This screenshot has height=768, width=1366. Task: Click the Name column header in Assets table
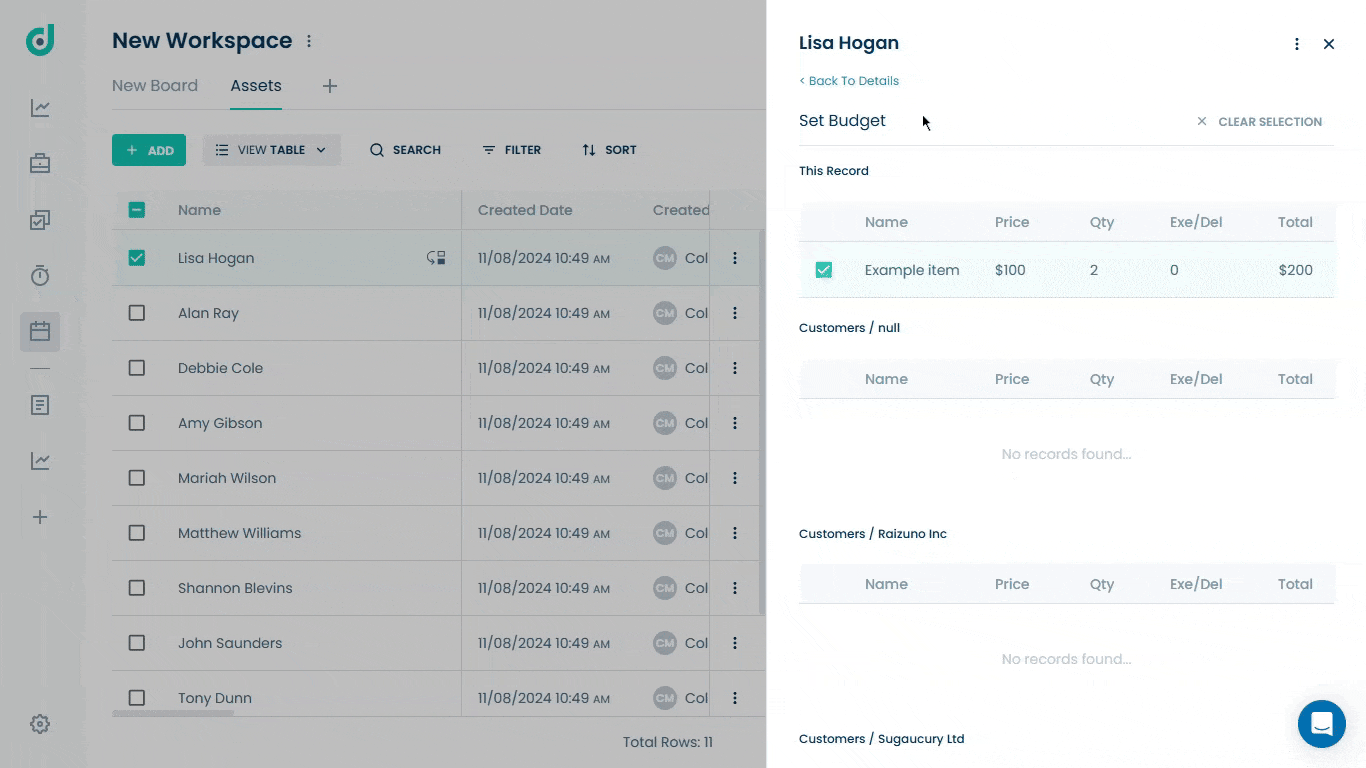tap(199, 210)
